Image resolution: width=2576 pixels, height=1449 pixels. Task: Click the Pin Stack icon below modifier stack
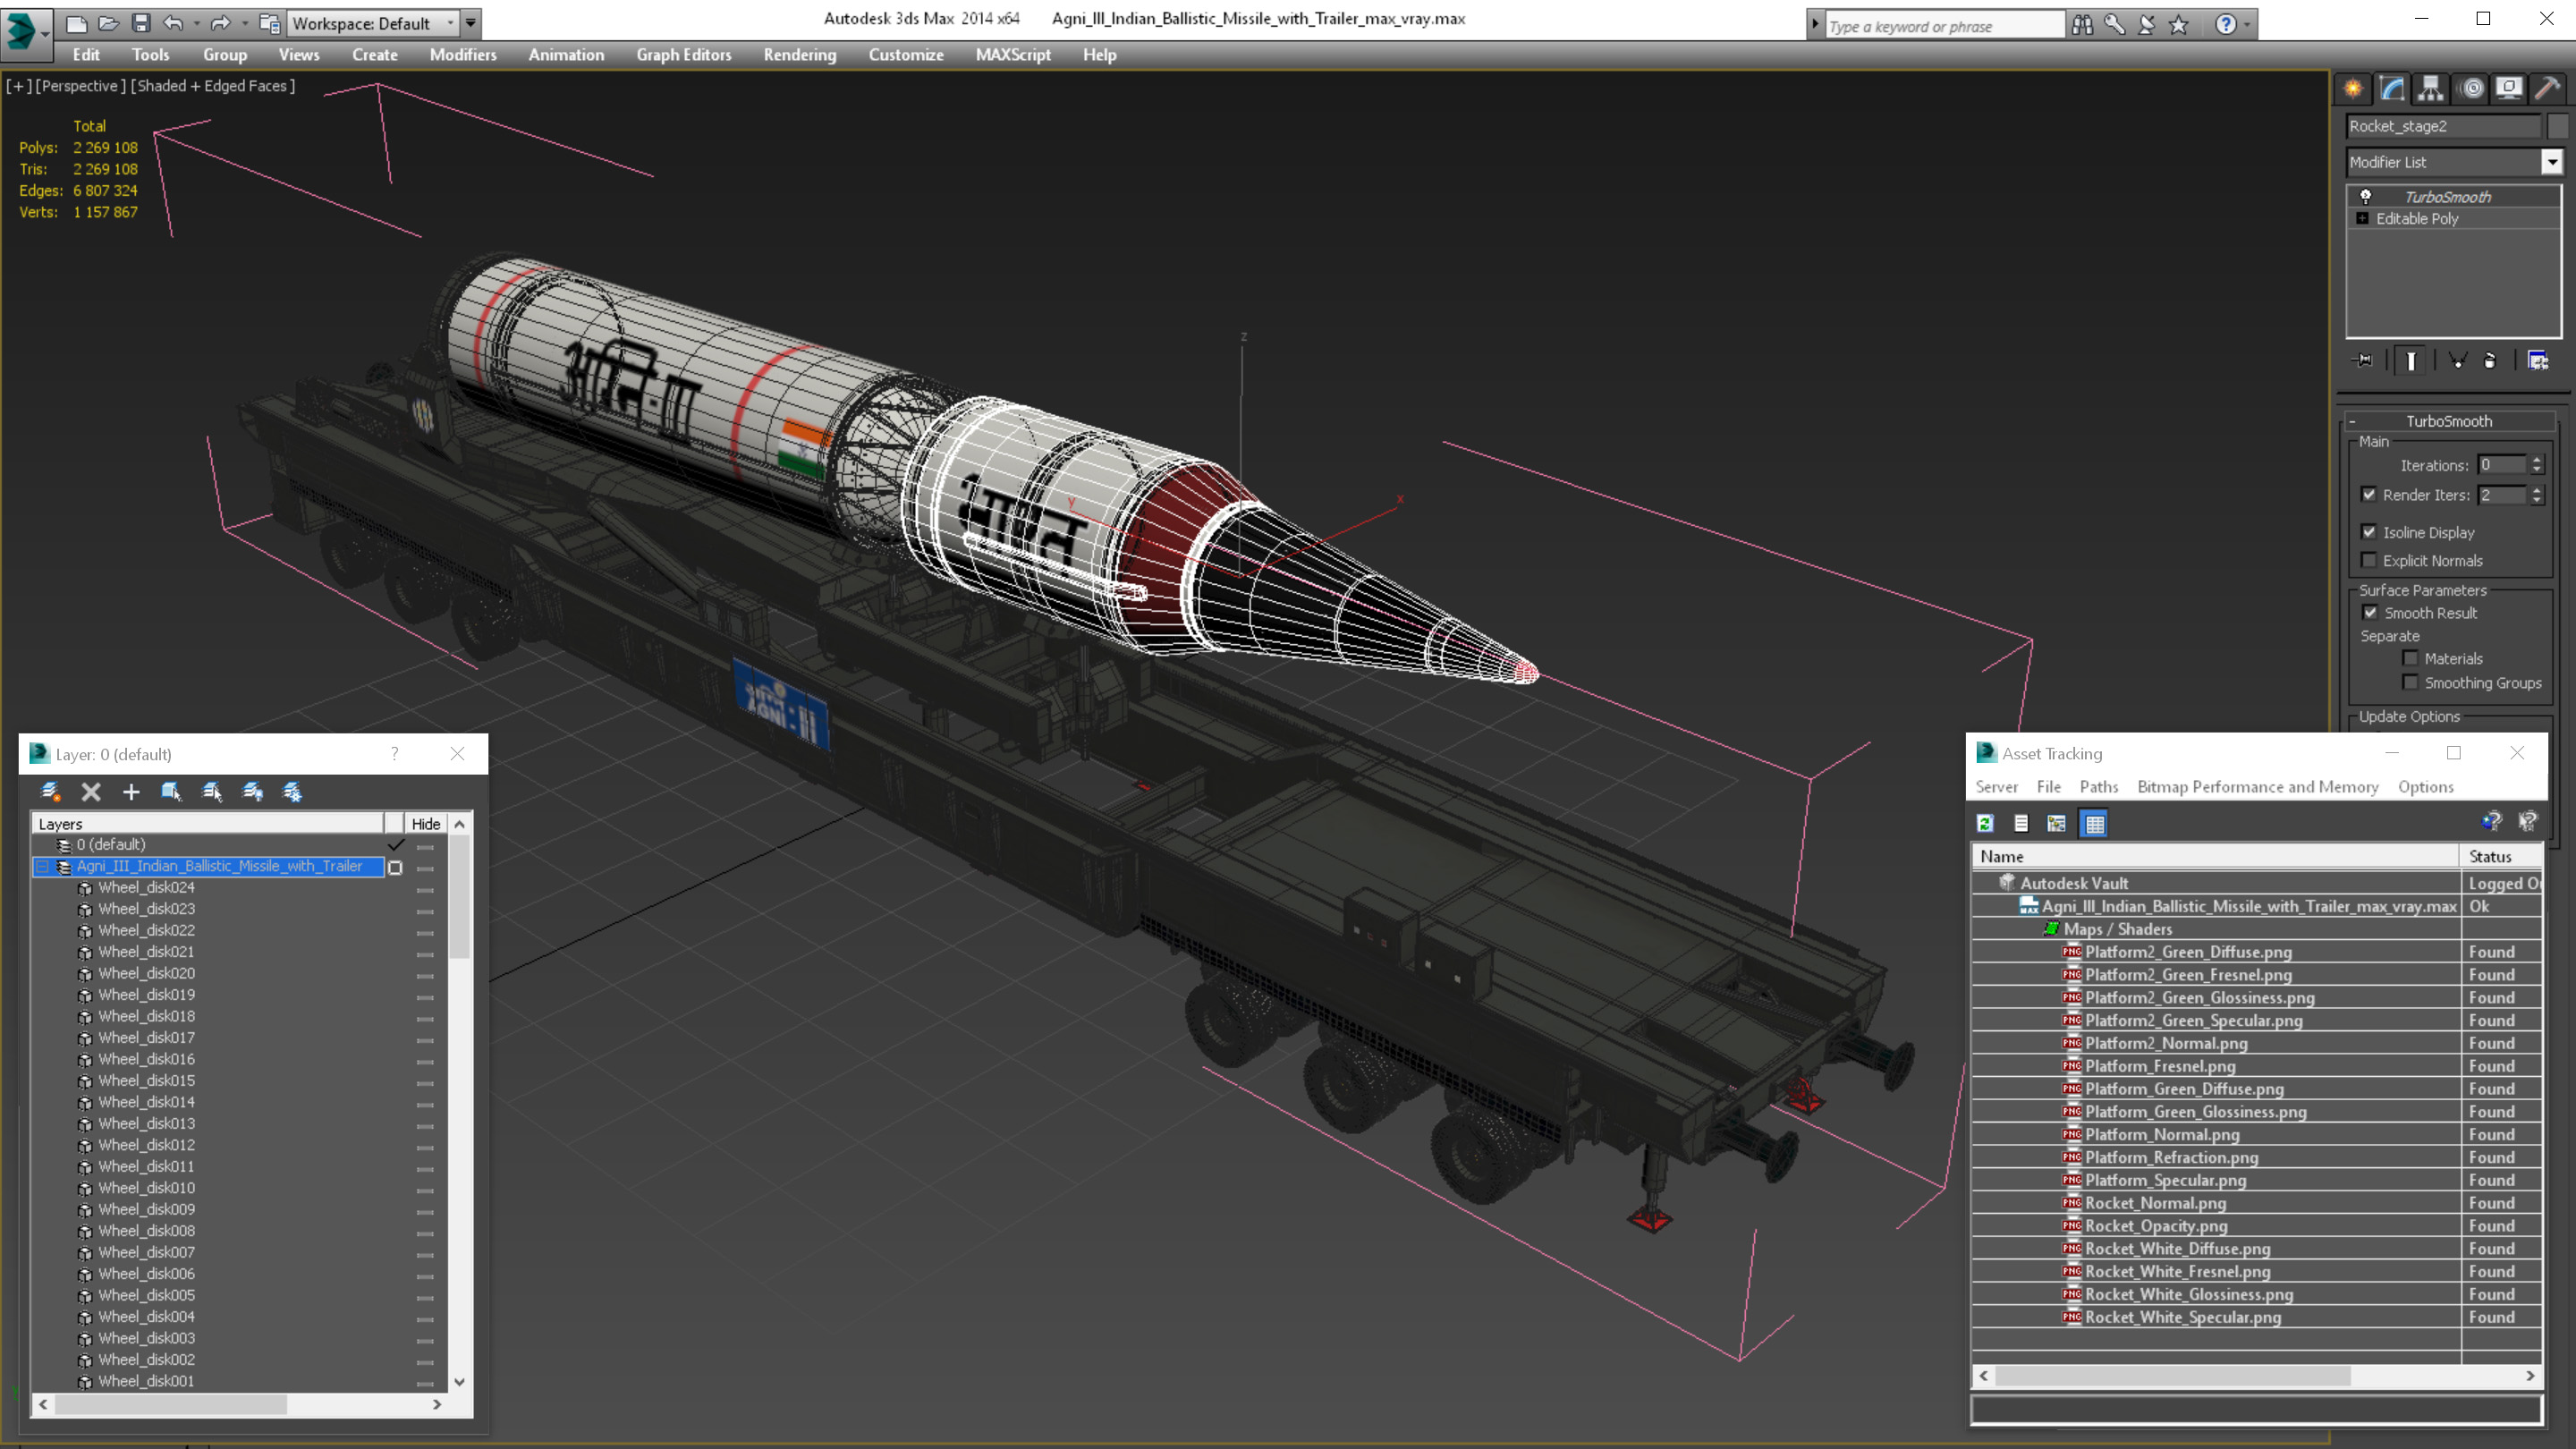click(2364, 361)
